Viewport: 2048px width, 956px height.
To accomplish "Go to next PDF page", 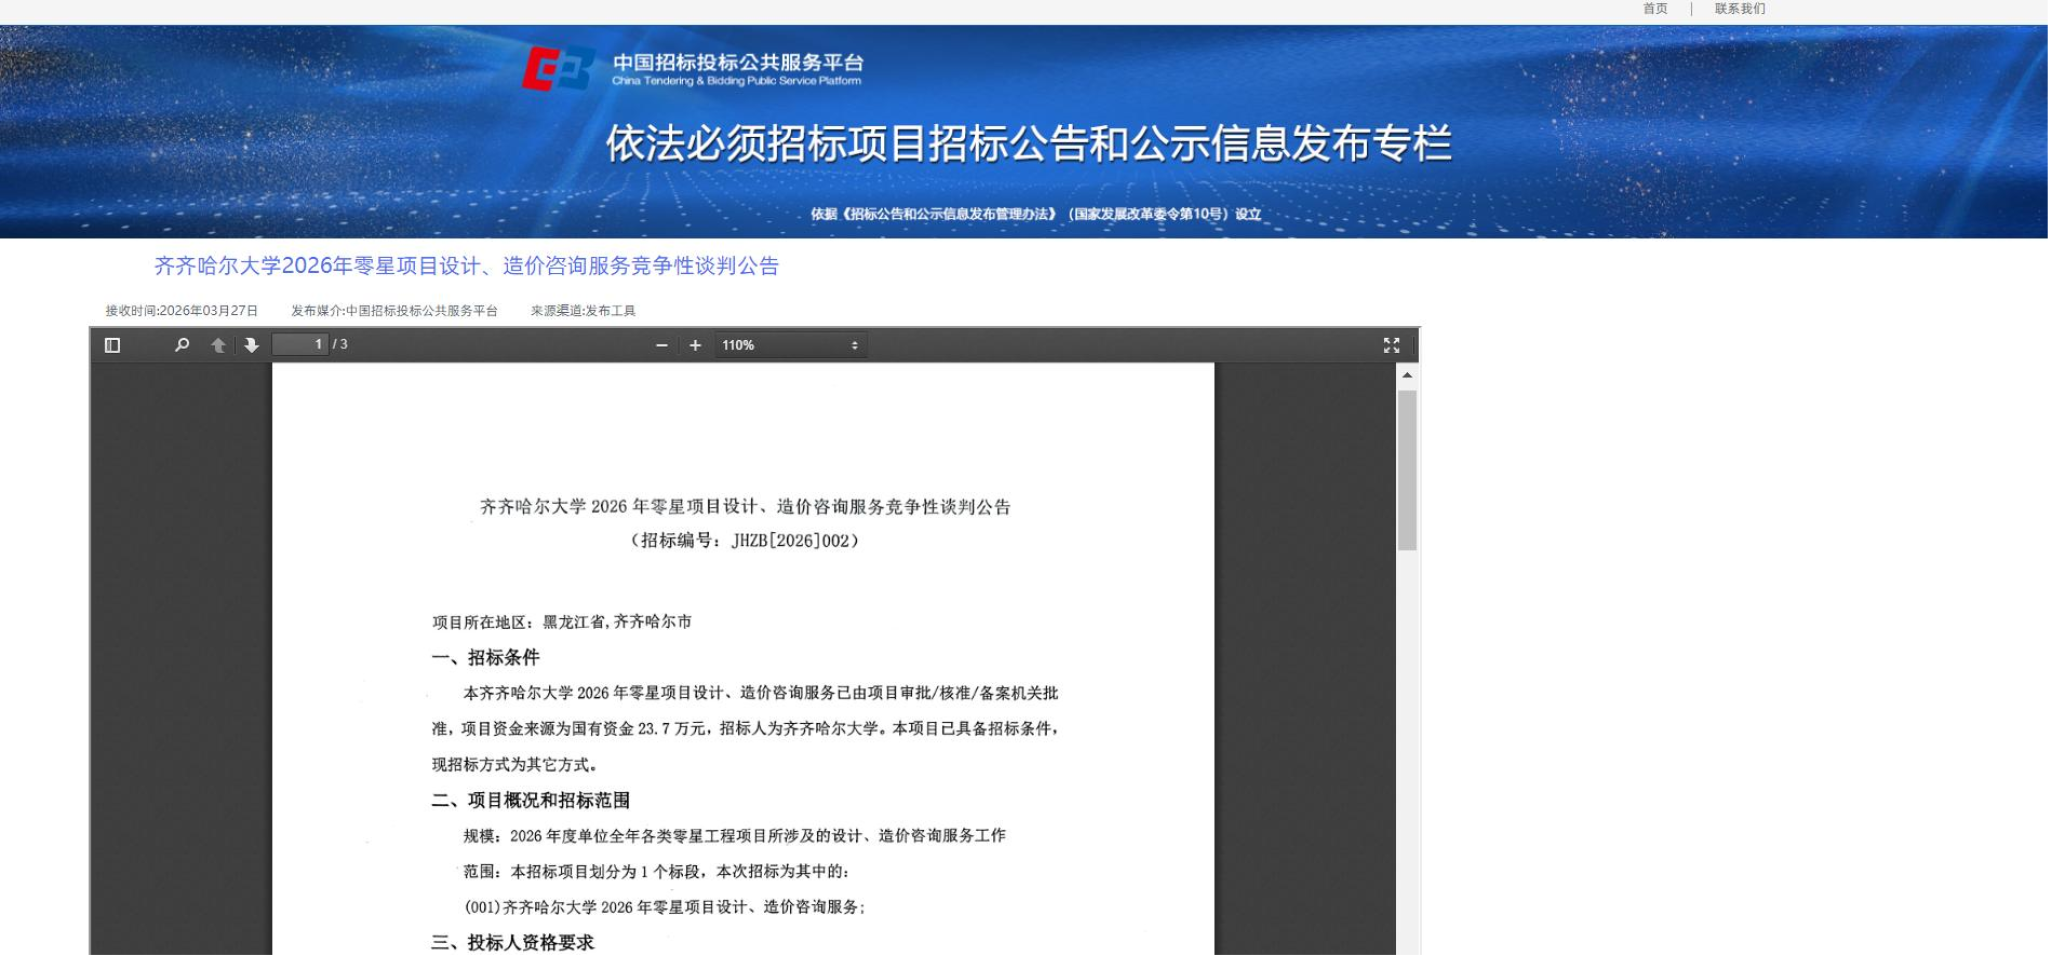I will pos(251,345).
